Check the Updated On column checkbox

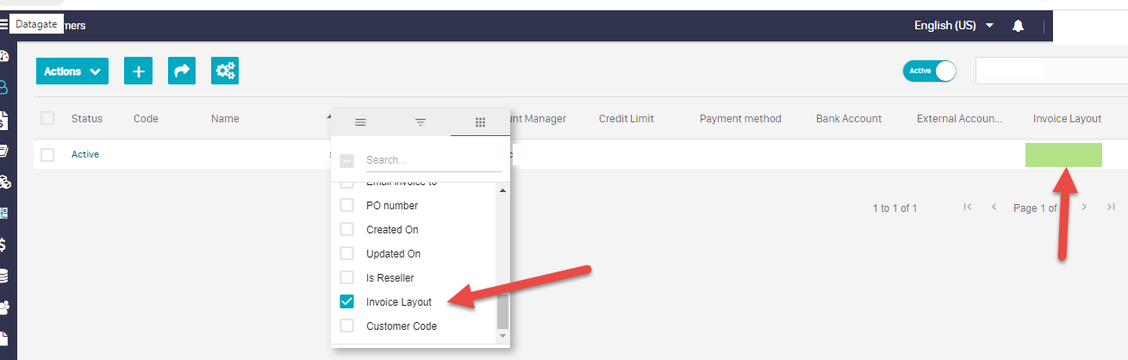(347, 253)
